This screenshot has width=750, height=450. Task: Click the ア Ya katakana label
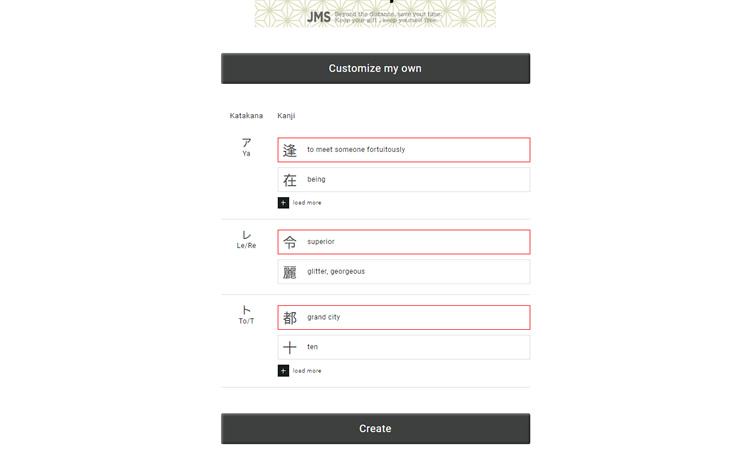pyautogui.click(x=246, y=147)
